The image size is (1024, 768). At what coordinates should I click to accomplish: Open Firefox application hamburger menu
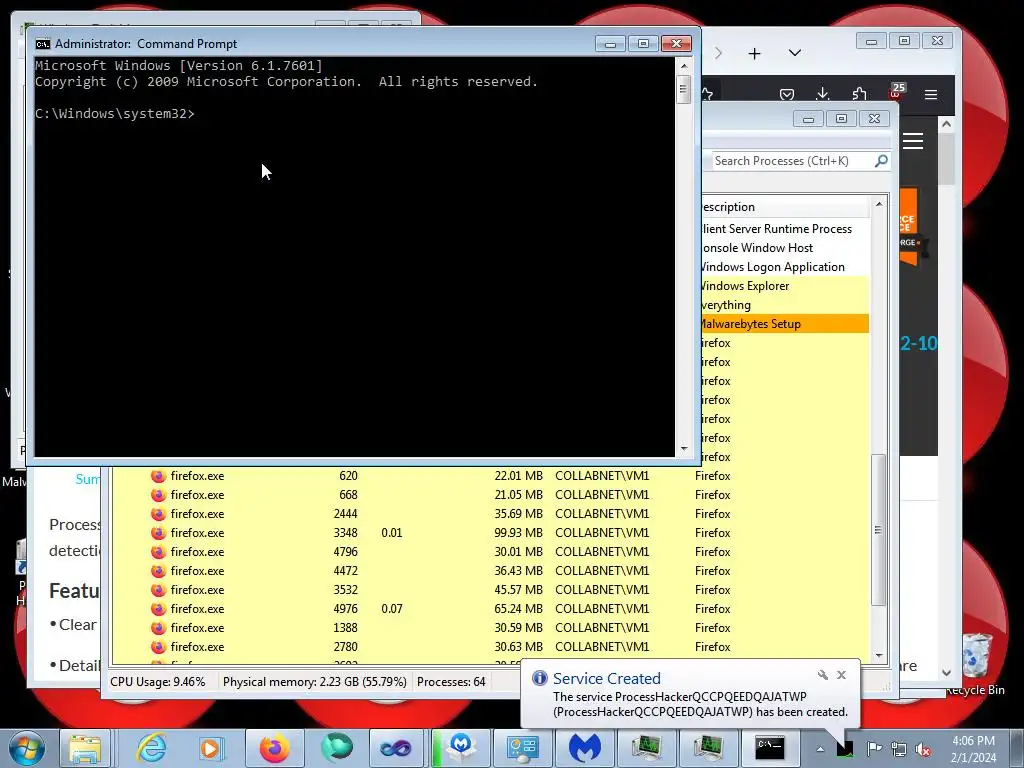pyautogui.click(x=931, y=95)
